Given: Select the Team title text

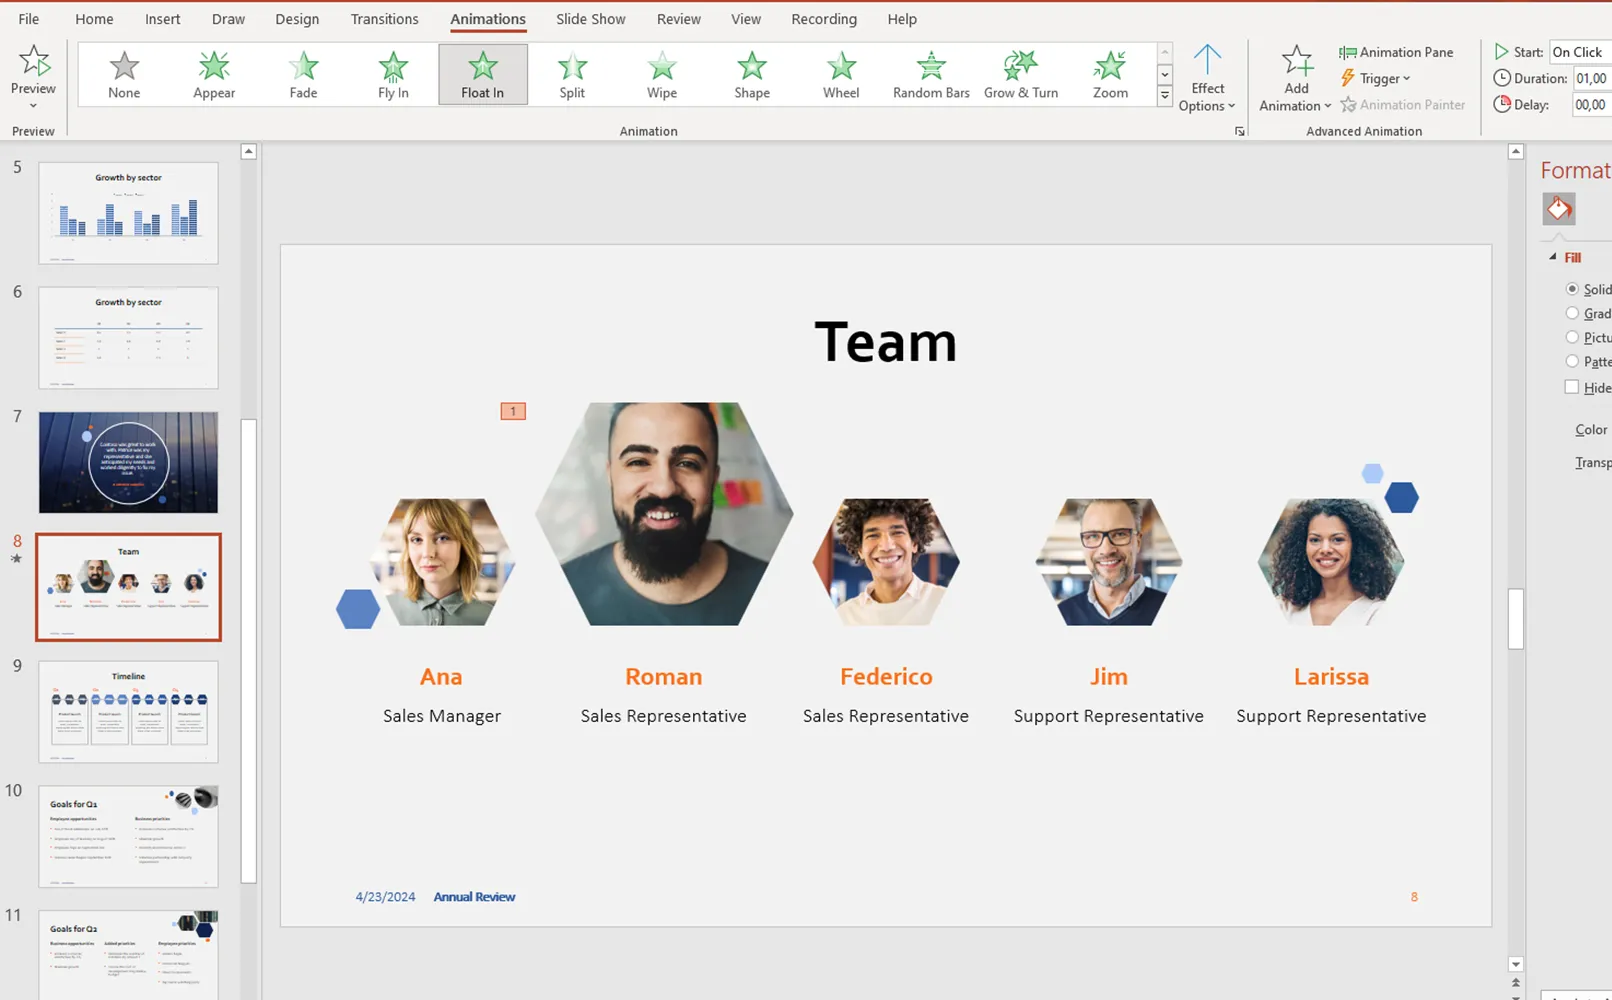Looking at the screenshot, I should [x=886, y=342].
